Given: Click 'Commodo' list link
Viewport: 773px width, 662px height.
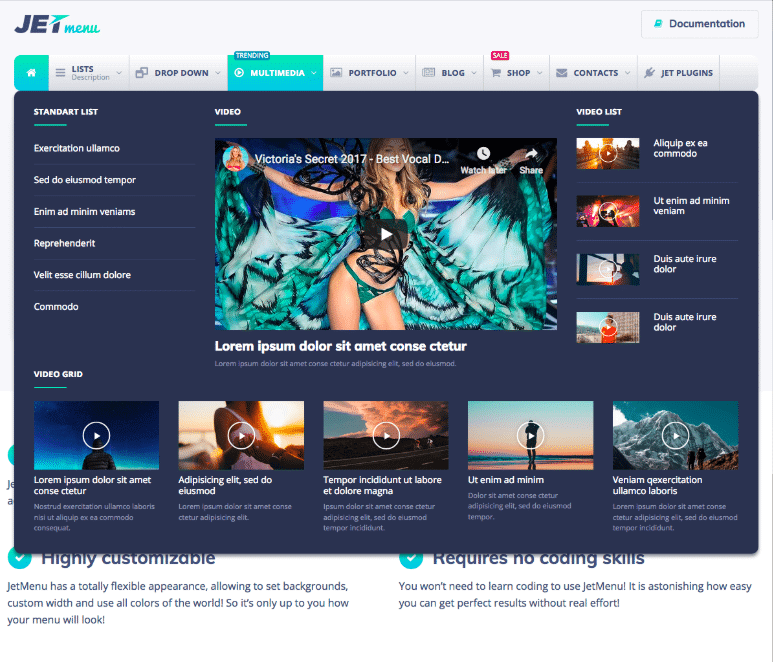Looking at the screenshot, I should pos(56,307).
